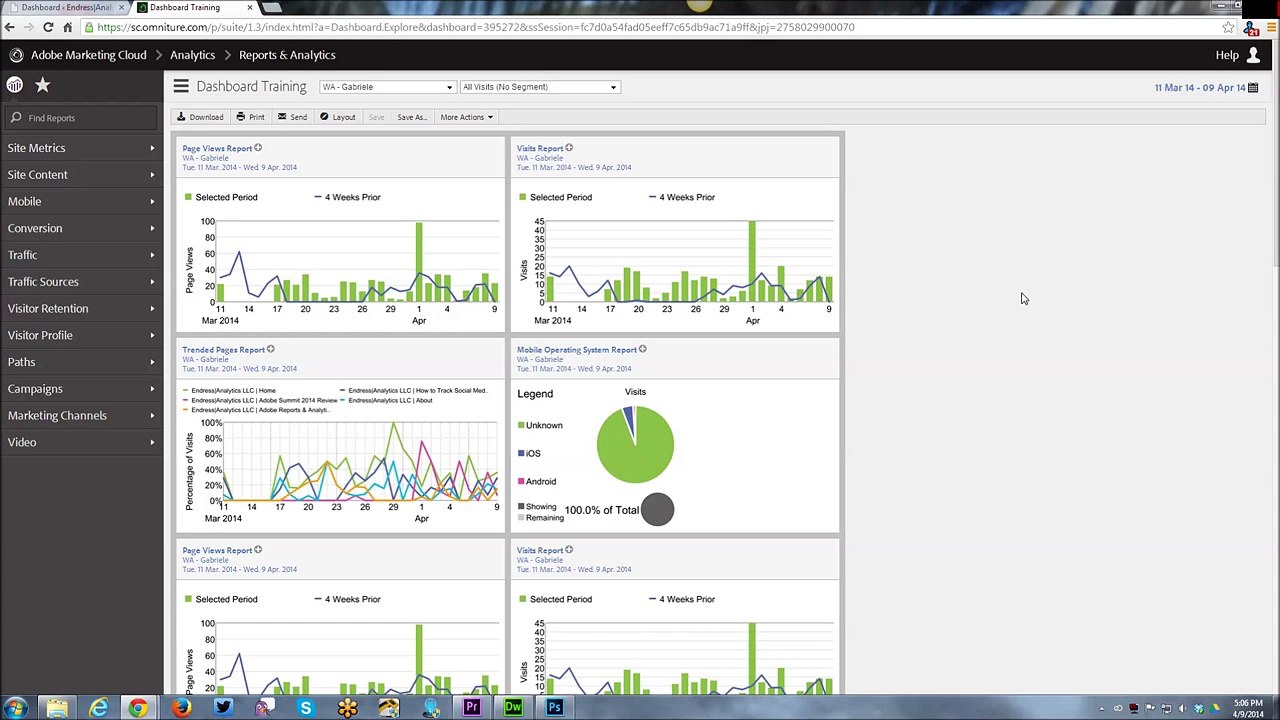Open the first Page Views Report link
Image resolution: width=1280 pixels, height=720 pixels.
217,148
